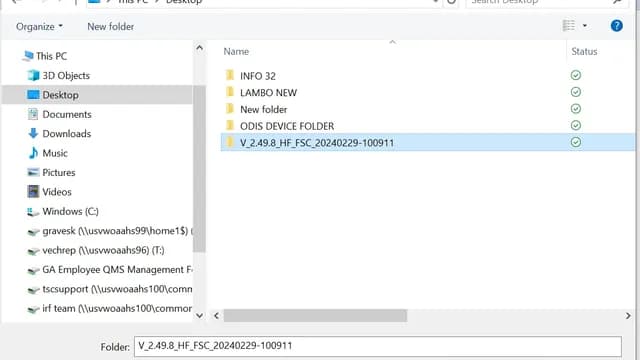The width and height of the screenshot is (640, 360).
Task: Select irf team network drive
Action: [x=117, y=308]
